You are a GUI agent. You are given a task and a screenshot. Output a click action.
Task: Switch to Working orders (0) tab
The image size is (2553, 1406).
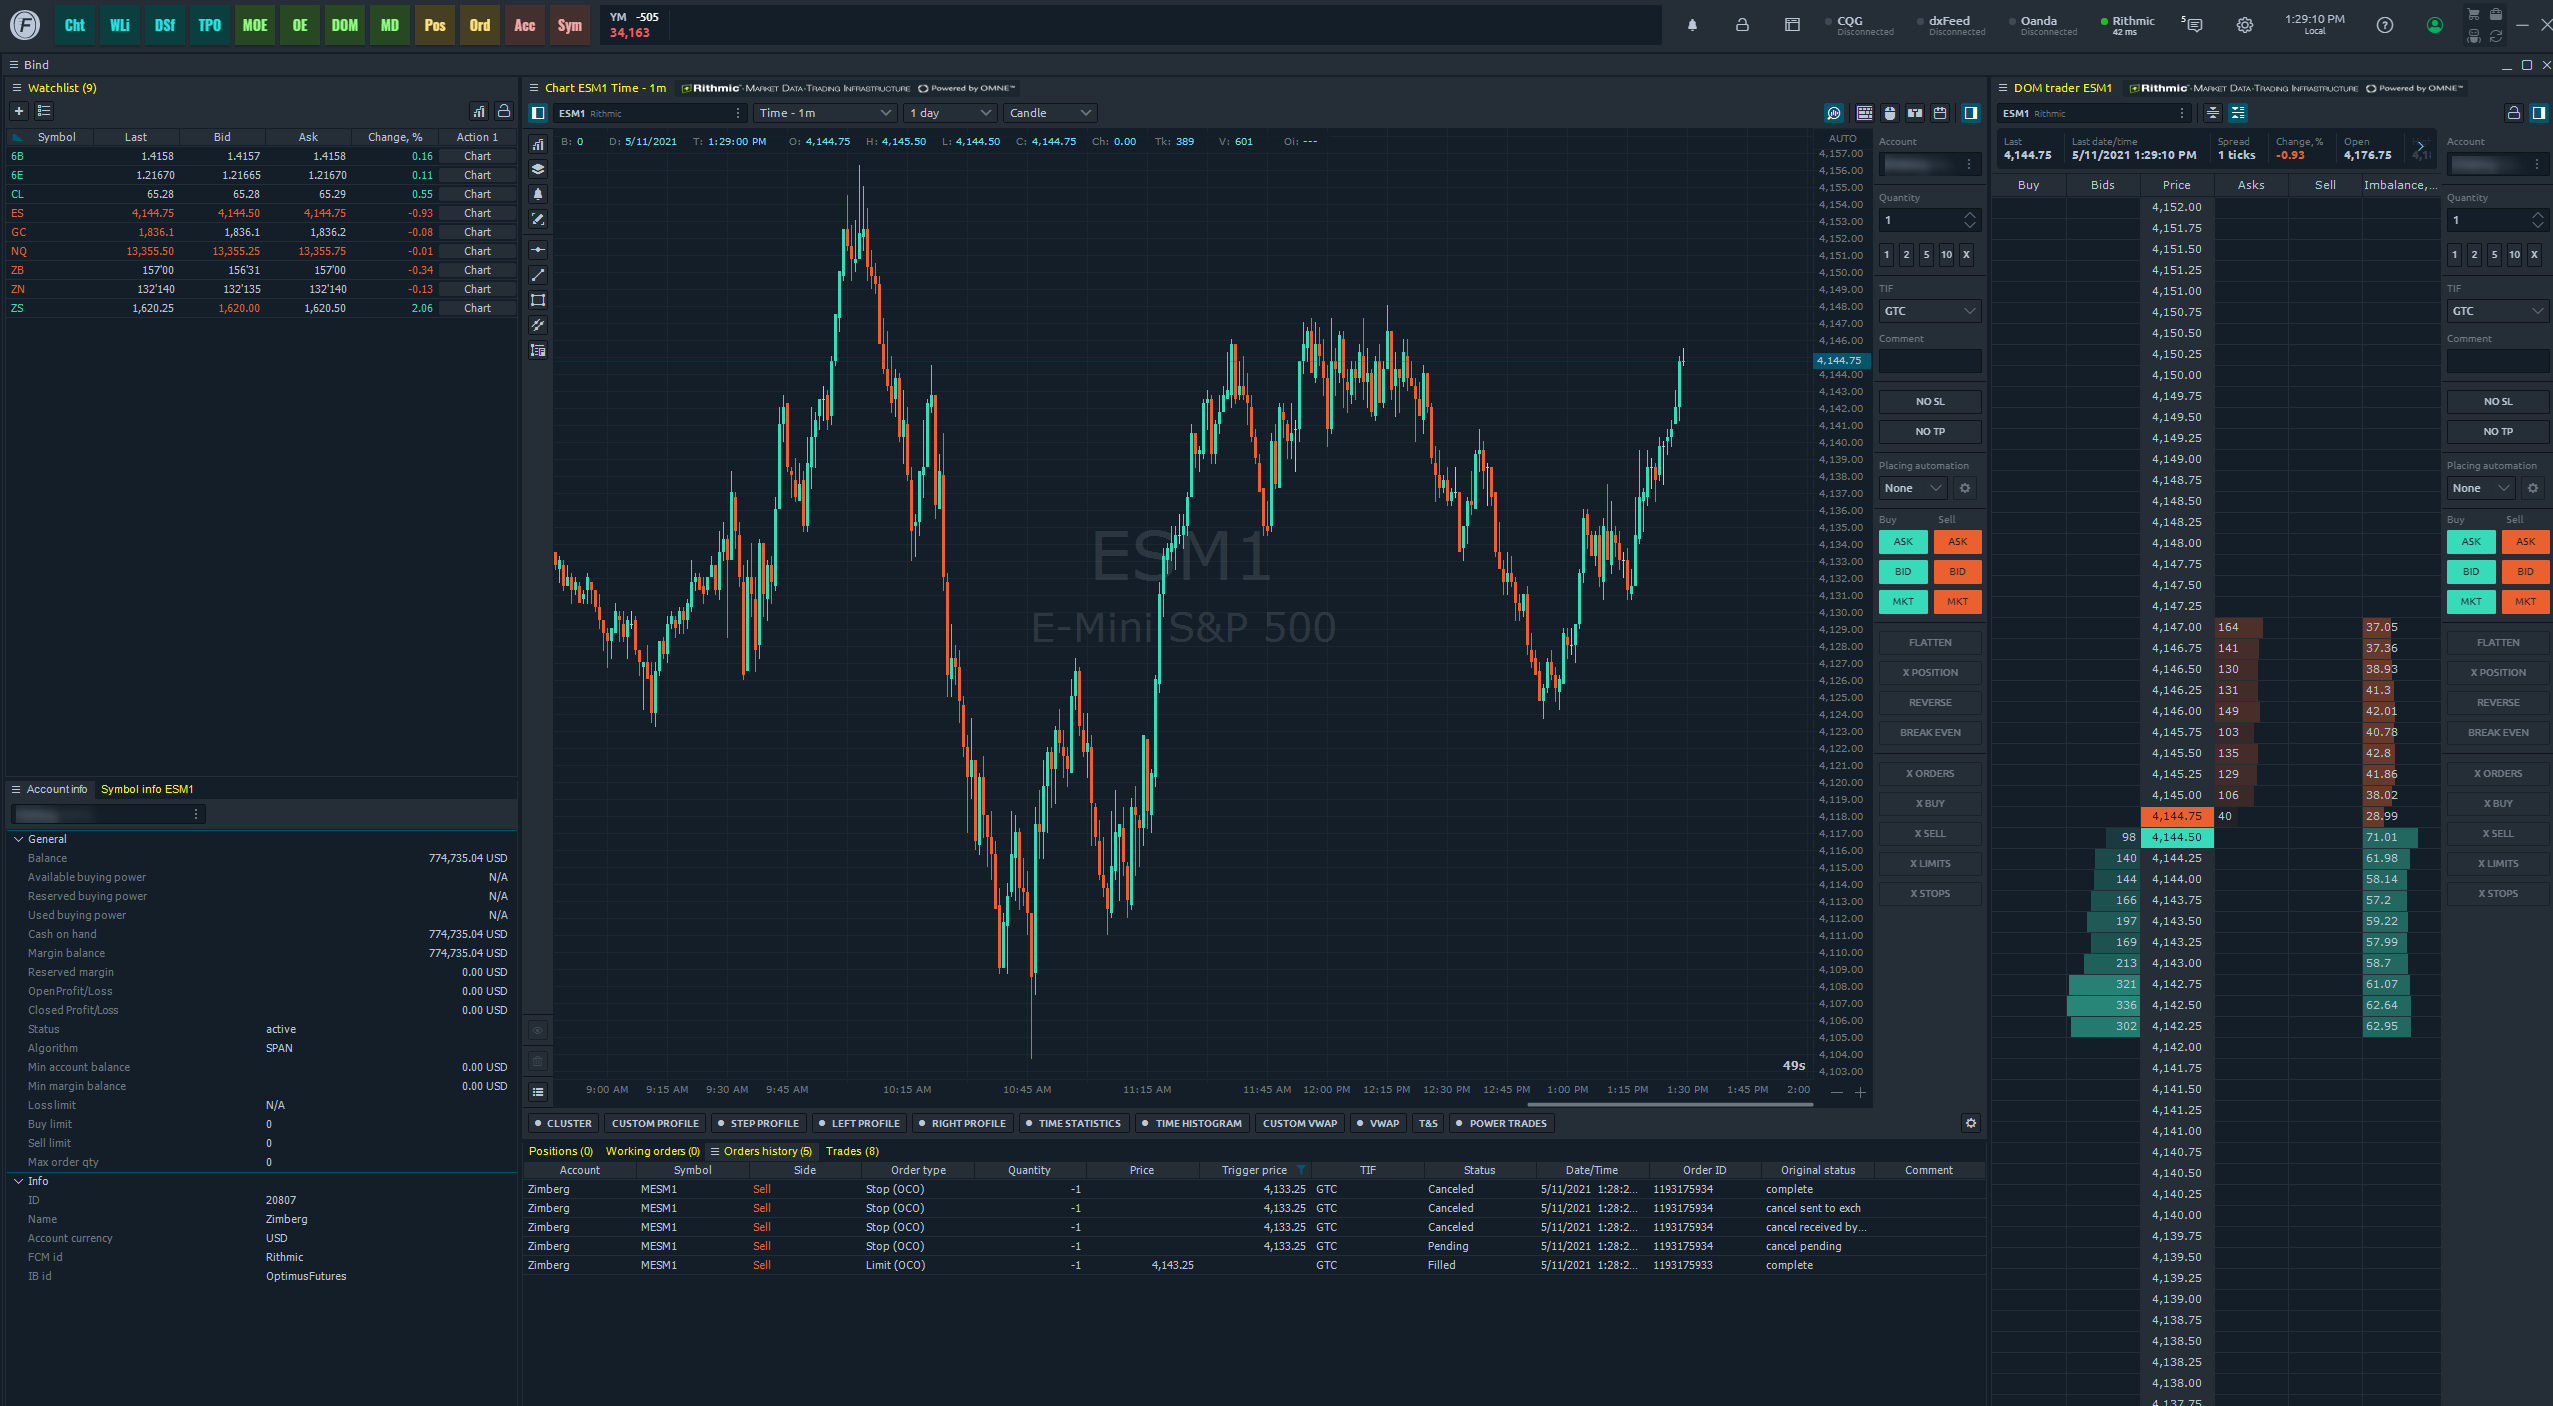[x=652, y=1151]
